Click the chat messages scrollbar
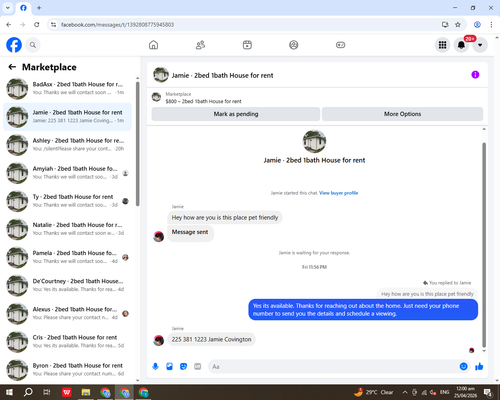 [484, 245]
